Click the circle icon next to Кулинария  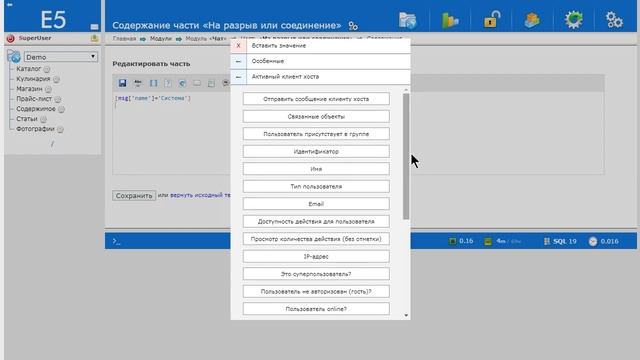point(56,80)
